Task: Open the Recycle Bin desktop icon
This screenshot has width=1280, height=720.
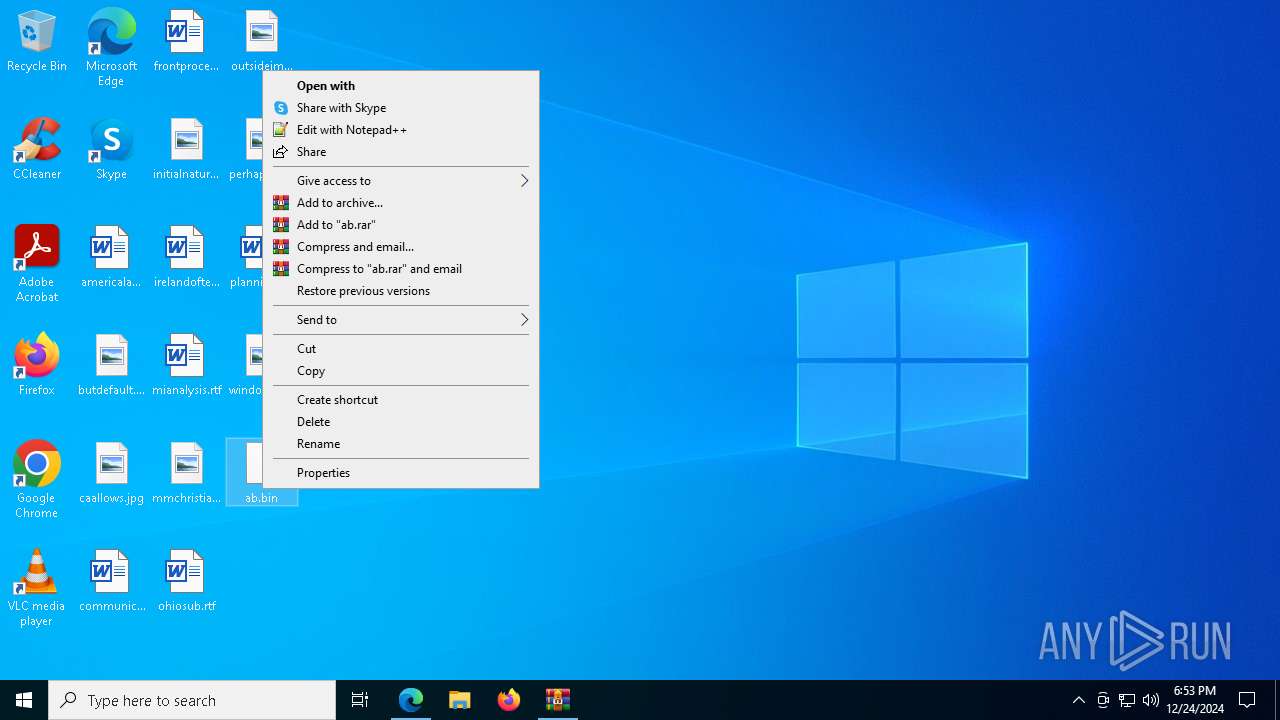Action: click(x=37, y=42)
